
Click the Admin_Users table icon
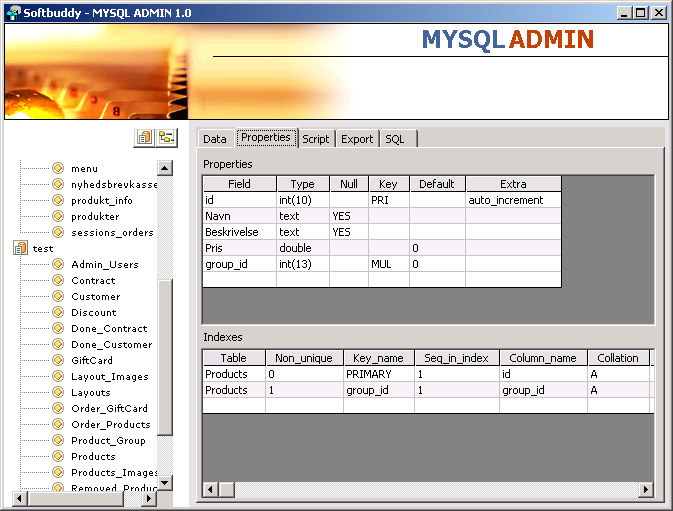(58, 264)
